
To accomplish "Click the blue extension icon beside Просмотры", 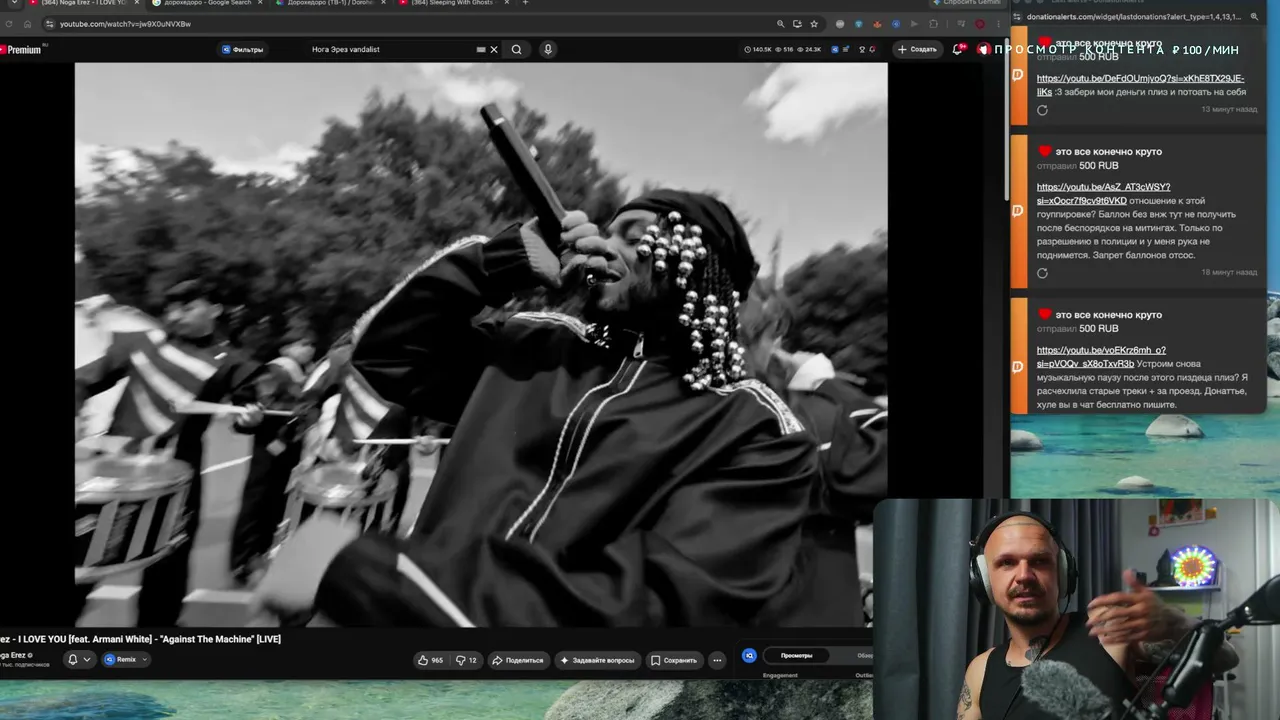I will [749, 655].
